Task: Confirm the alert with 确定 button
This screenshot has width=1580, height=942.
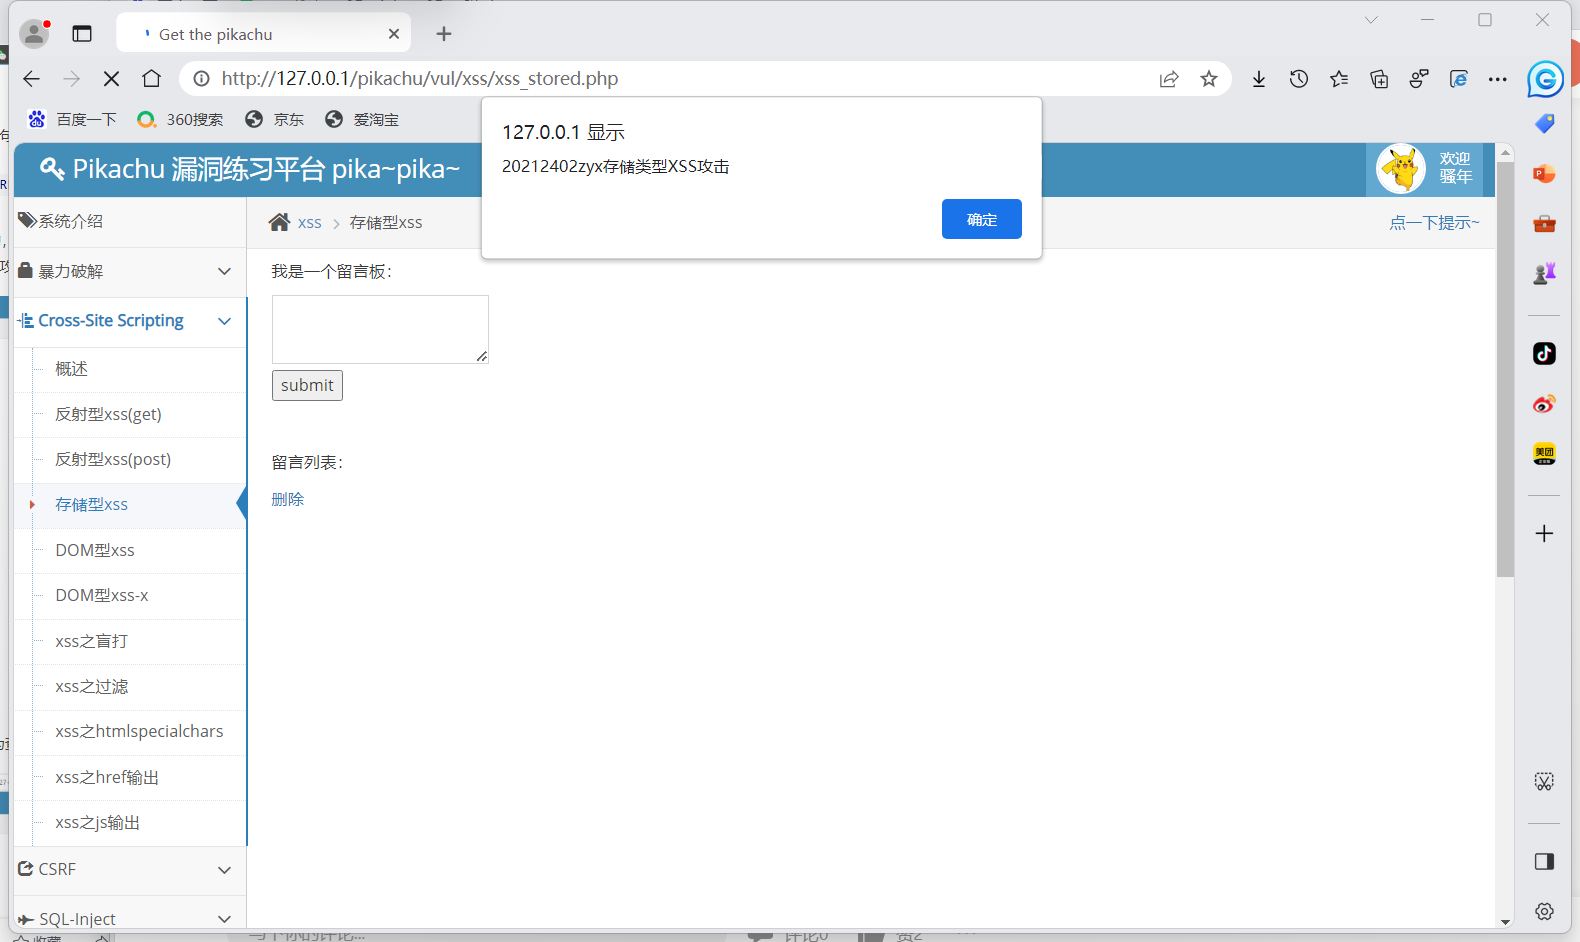Action: tap(981, 219)
